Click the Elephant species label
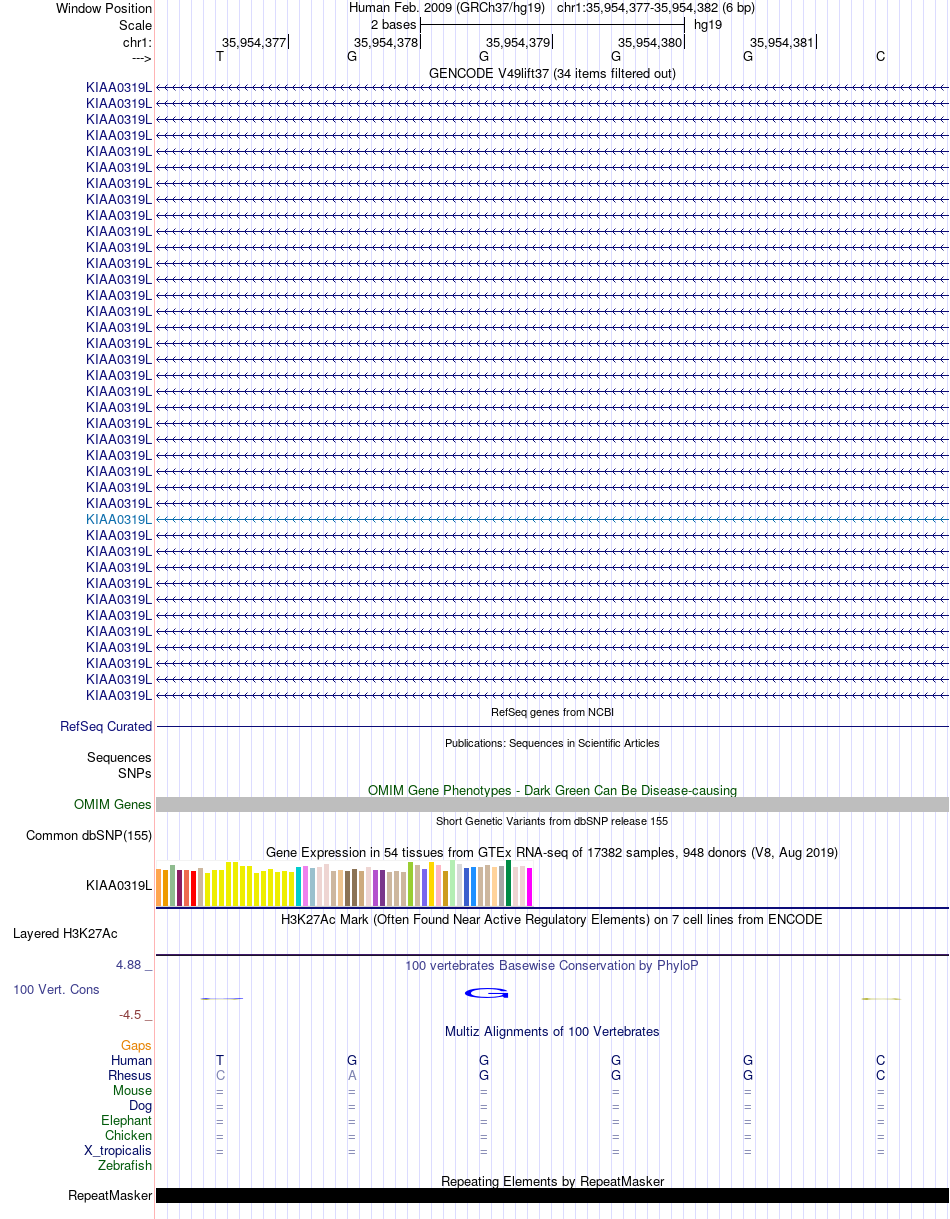 127,1121
